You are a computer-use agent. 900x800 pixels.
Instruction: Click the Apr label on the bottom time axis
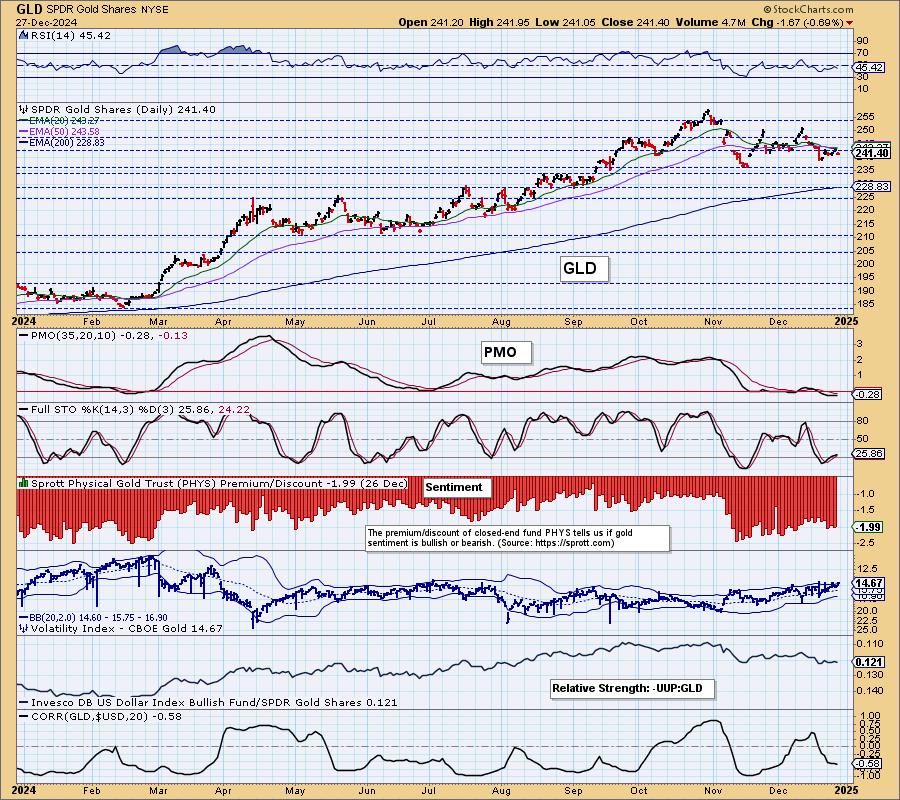pos(223,790)
